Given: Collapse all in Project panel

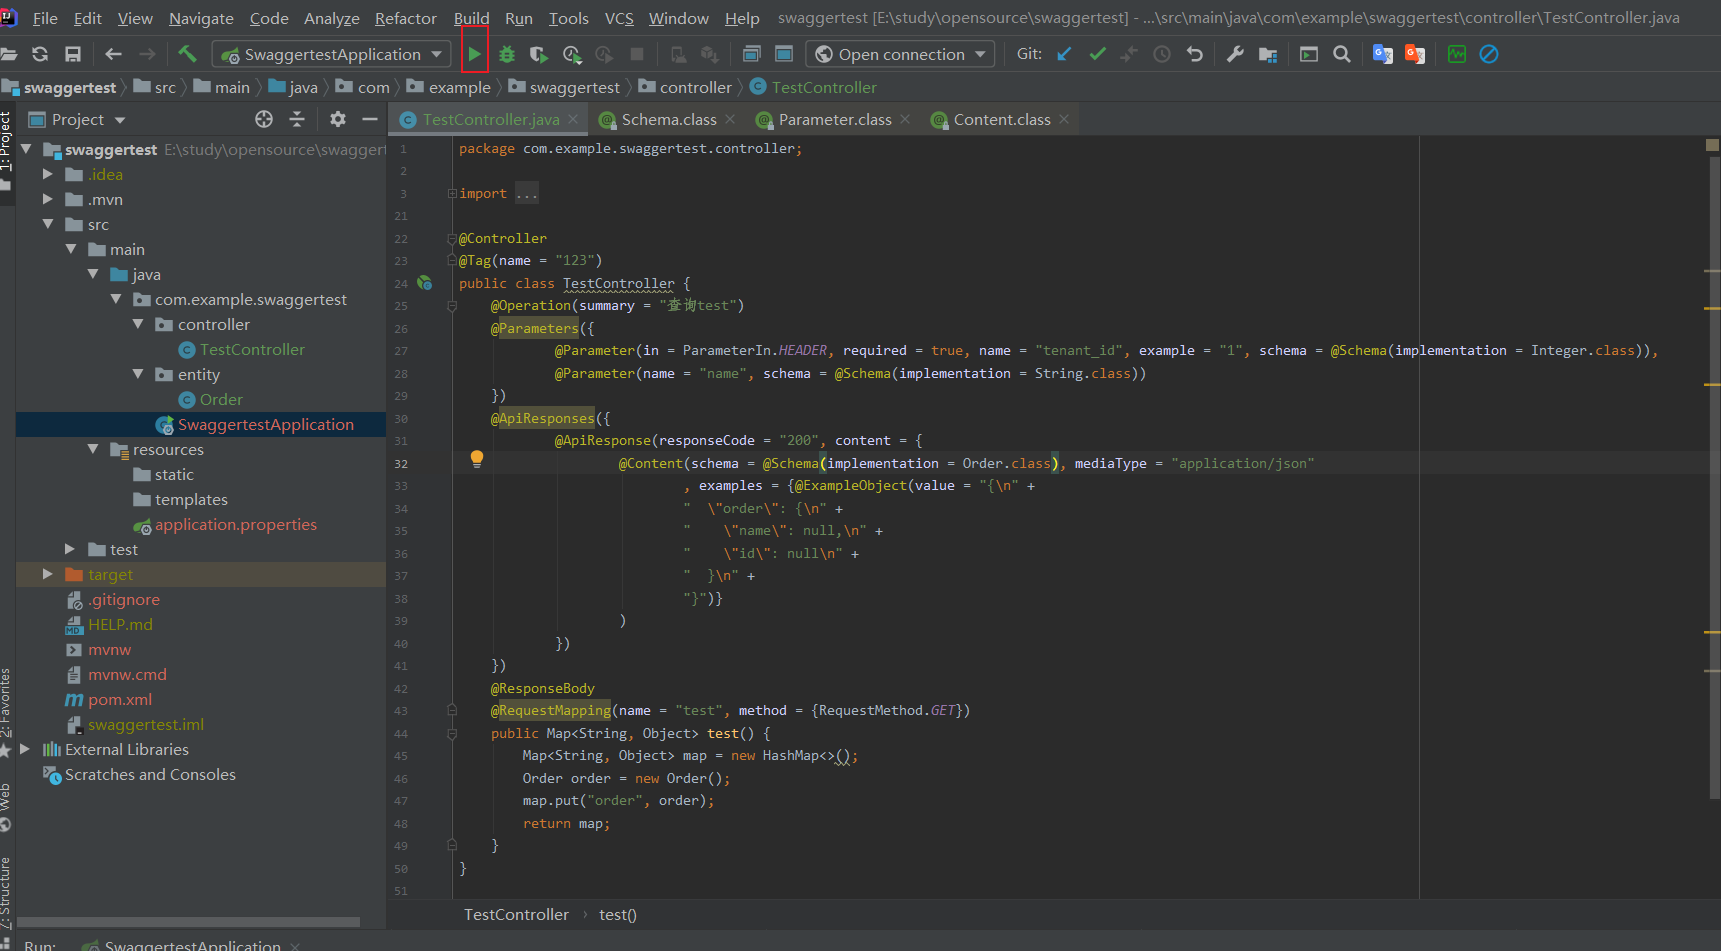Looking at the screenshot, I should pos(297,119).
